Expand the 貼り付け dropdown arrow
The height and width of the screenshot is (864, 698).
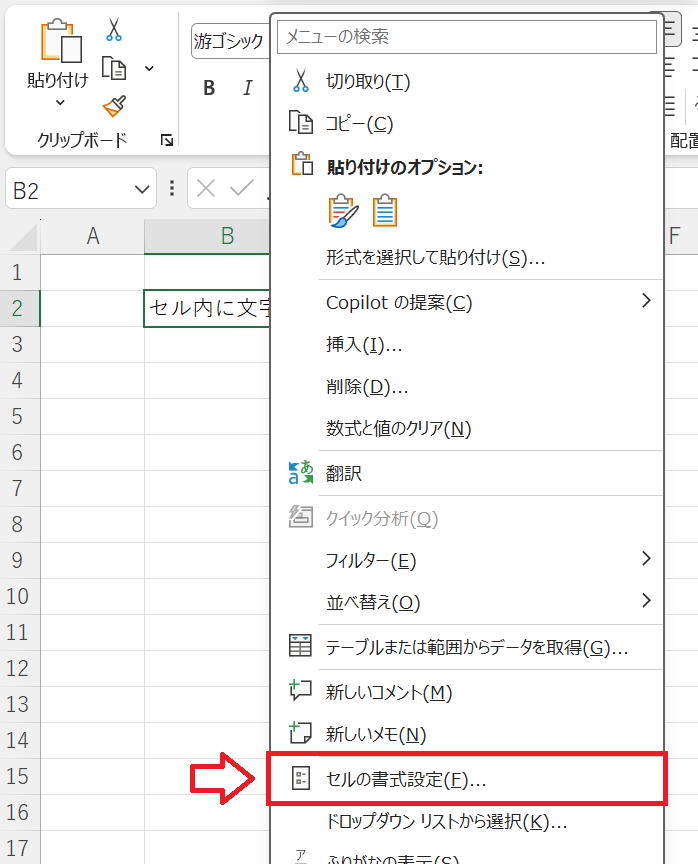point(60,102)
